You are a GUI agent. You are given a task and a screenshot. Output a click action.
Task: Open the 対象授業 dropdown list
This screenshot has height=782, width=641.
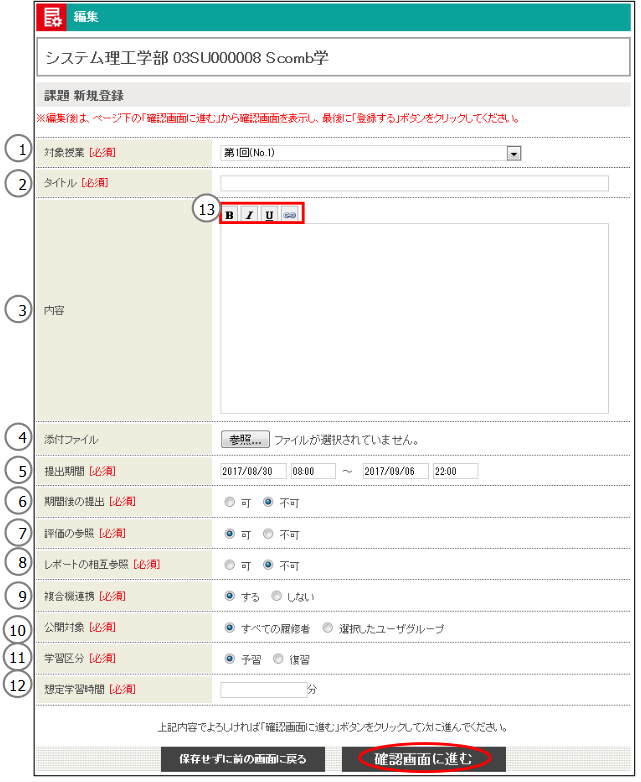coord(514,153)
